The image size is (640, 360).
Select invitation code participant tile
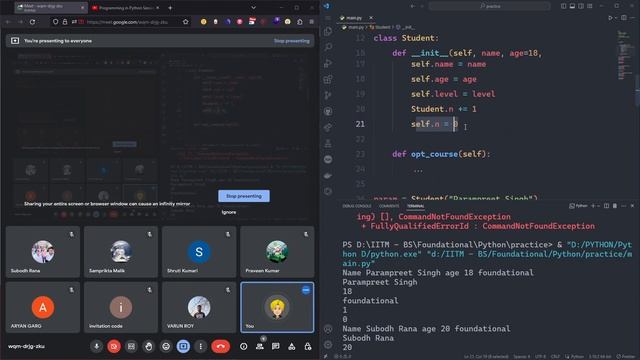click(121, 307)
